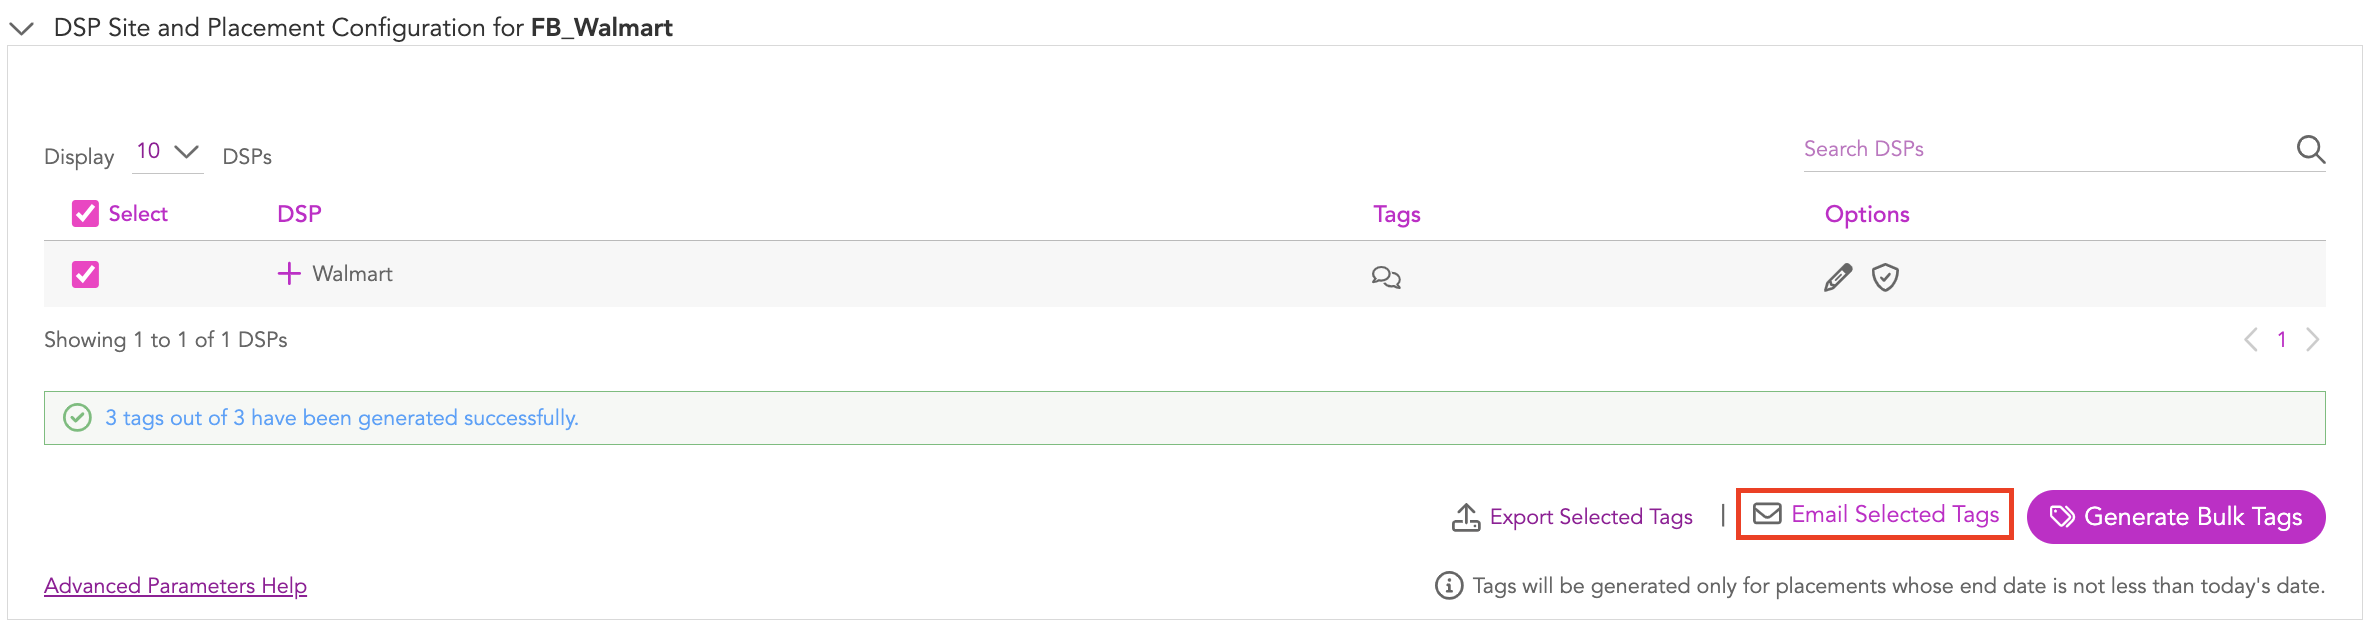2370x626 pixels.
Task: Click the search magnifier icon
Action: point(2310,149)
